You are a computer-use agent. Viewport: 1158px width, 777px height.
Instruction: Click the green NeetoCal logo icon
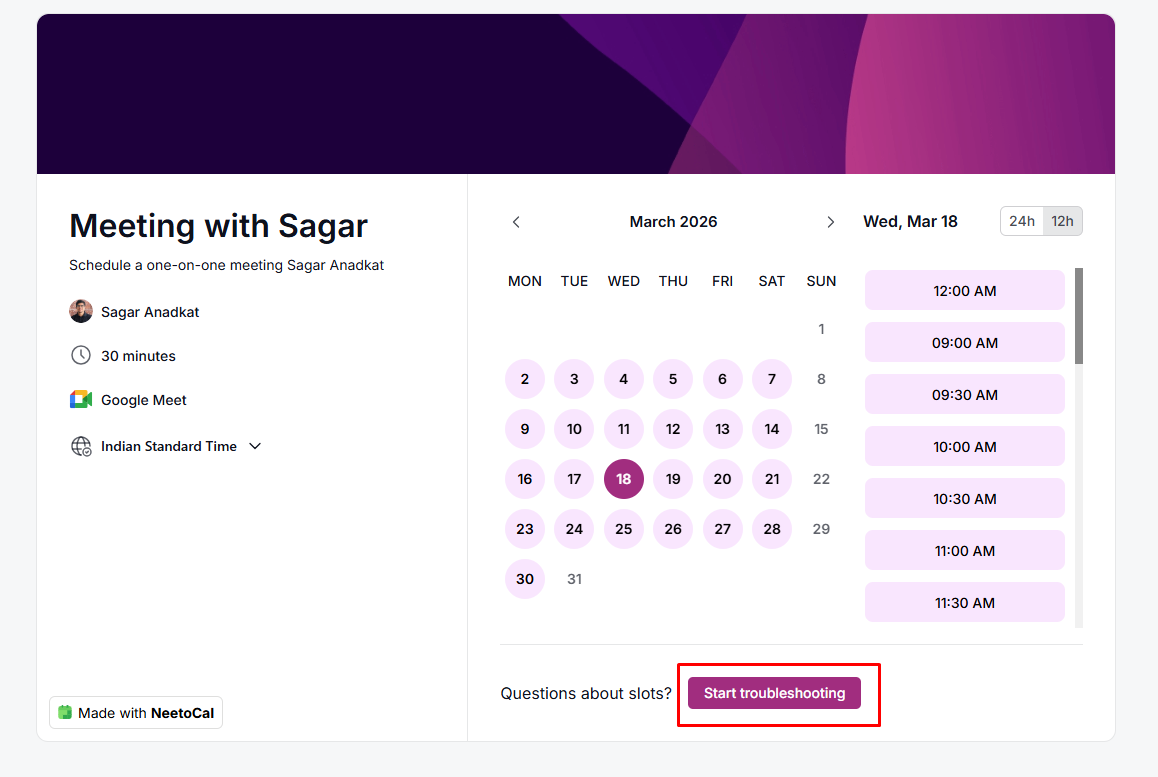[x=66, y=713]
